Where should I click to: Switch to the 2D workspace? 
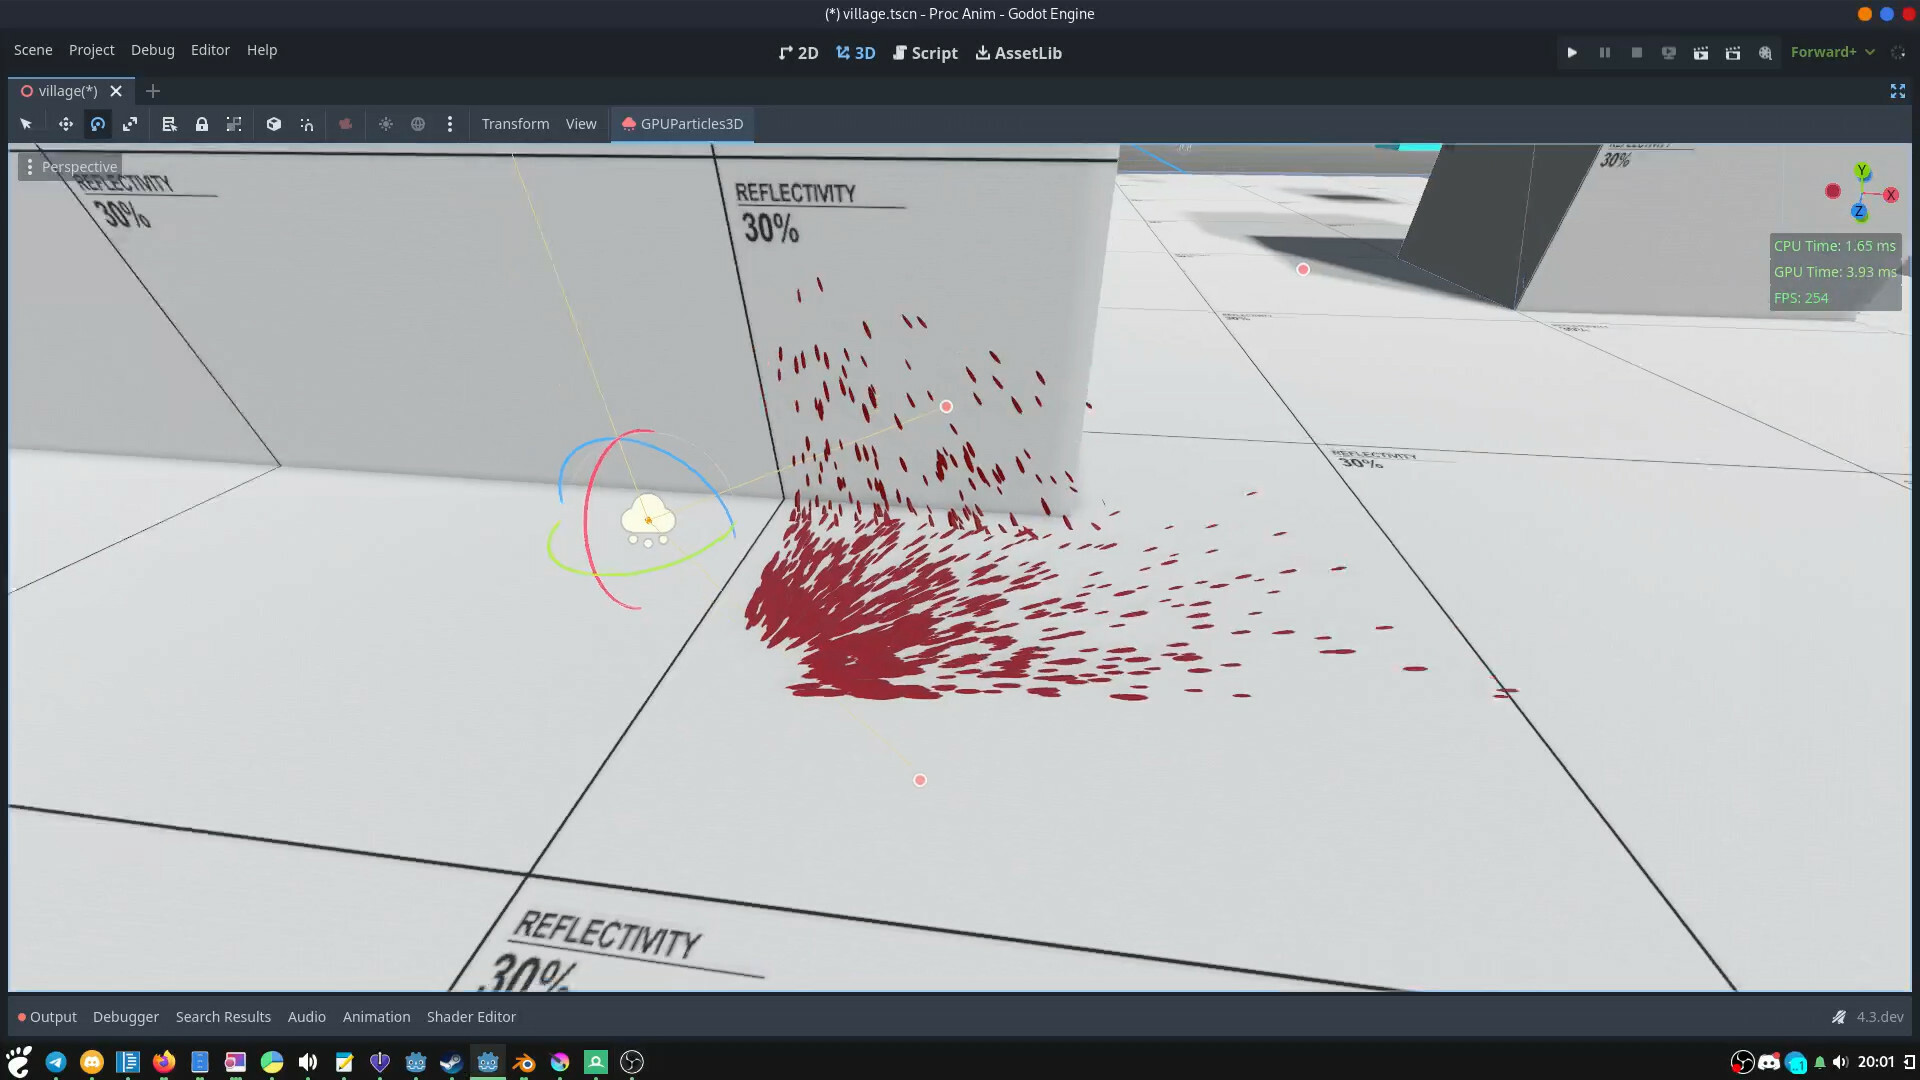click(798, 53)
